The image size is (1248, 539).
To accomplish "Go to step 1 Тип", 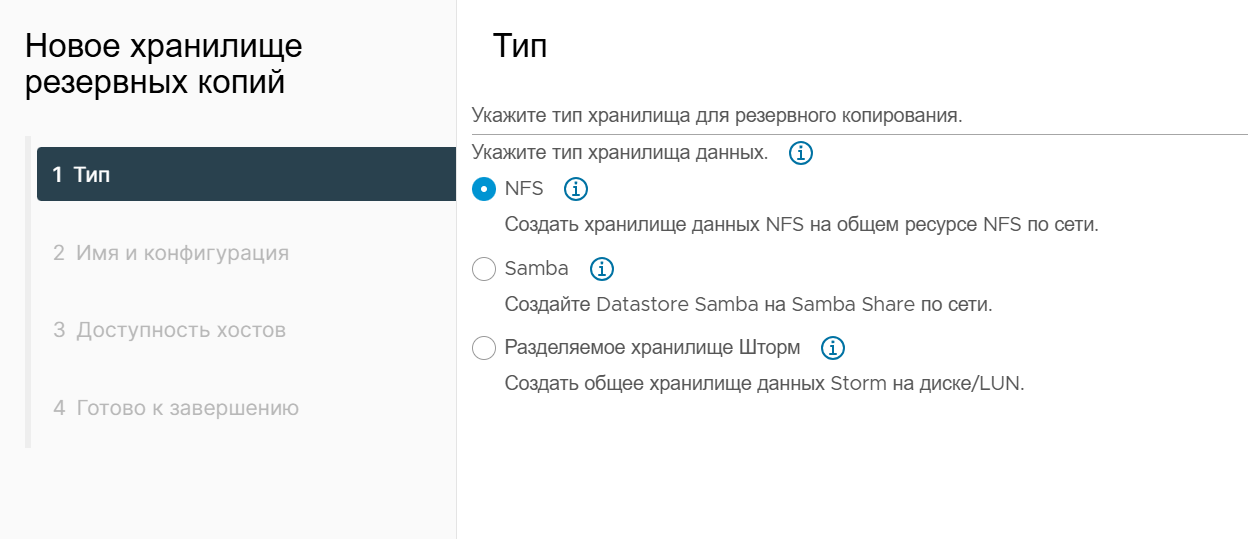I will [x=246, y=174].
